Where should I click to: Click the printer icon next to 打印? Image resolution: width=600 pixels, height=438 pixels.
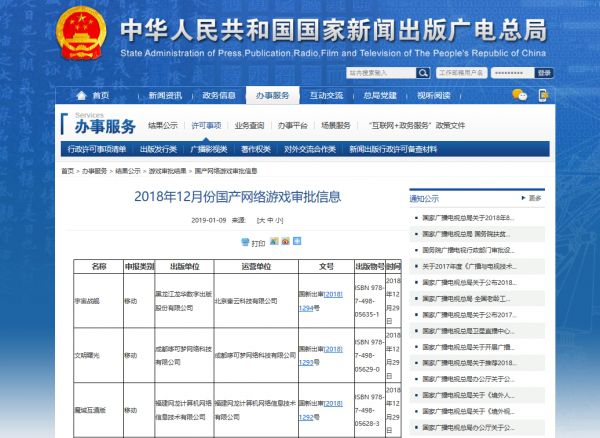click(245, 242)
